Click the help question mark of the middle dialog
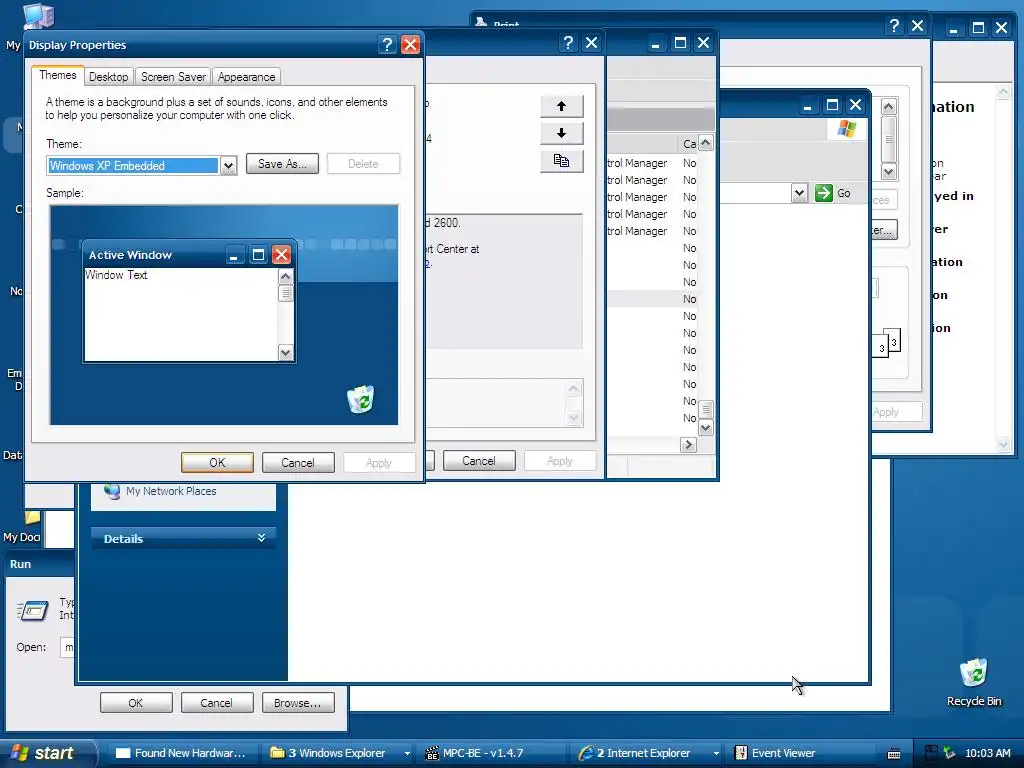This screenshot has width=1024, height=768. tap(568, 43)
